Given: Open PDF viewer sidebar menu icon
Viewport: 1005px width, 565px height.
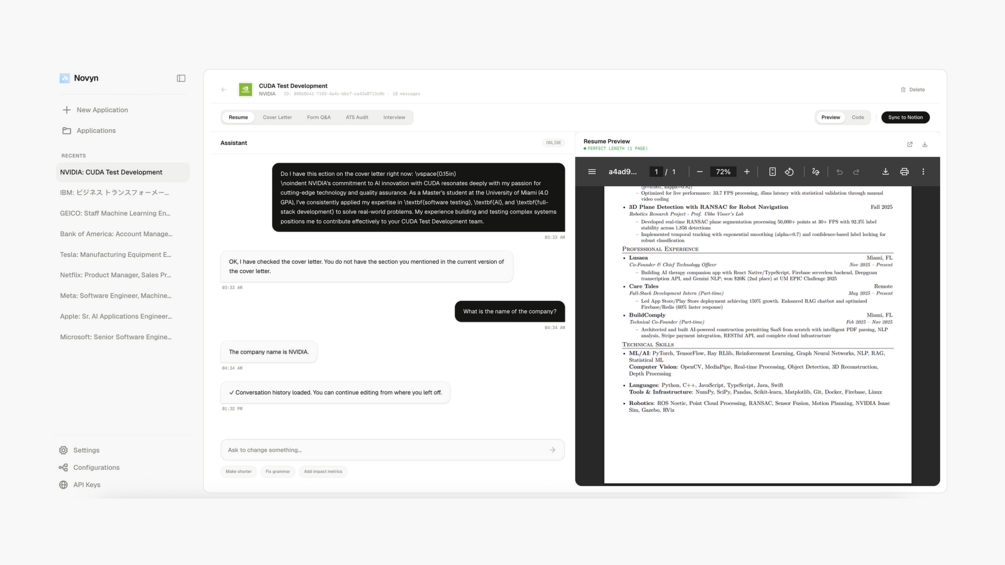Looking at the screenshot, I should [592, 172].
